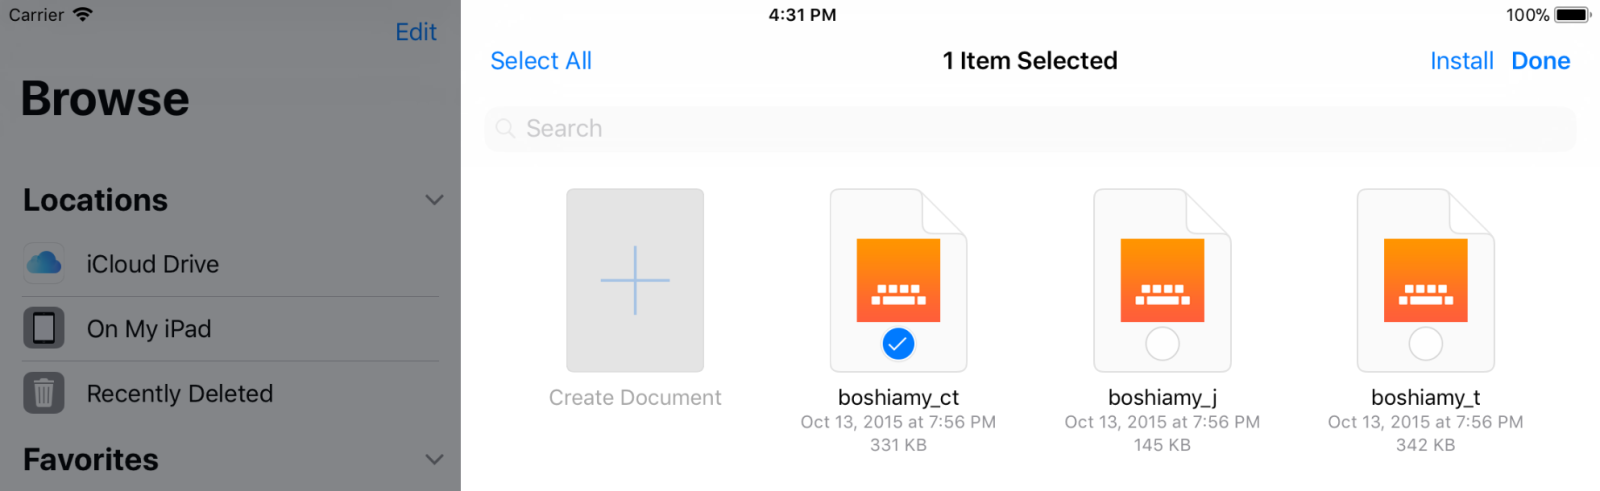Image resolution: width=1600 pixels, height=491 pixels.
Task: Focus the Search field
Action: tap(1030, 129)
